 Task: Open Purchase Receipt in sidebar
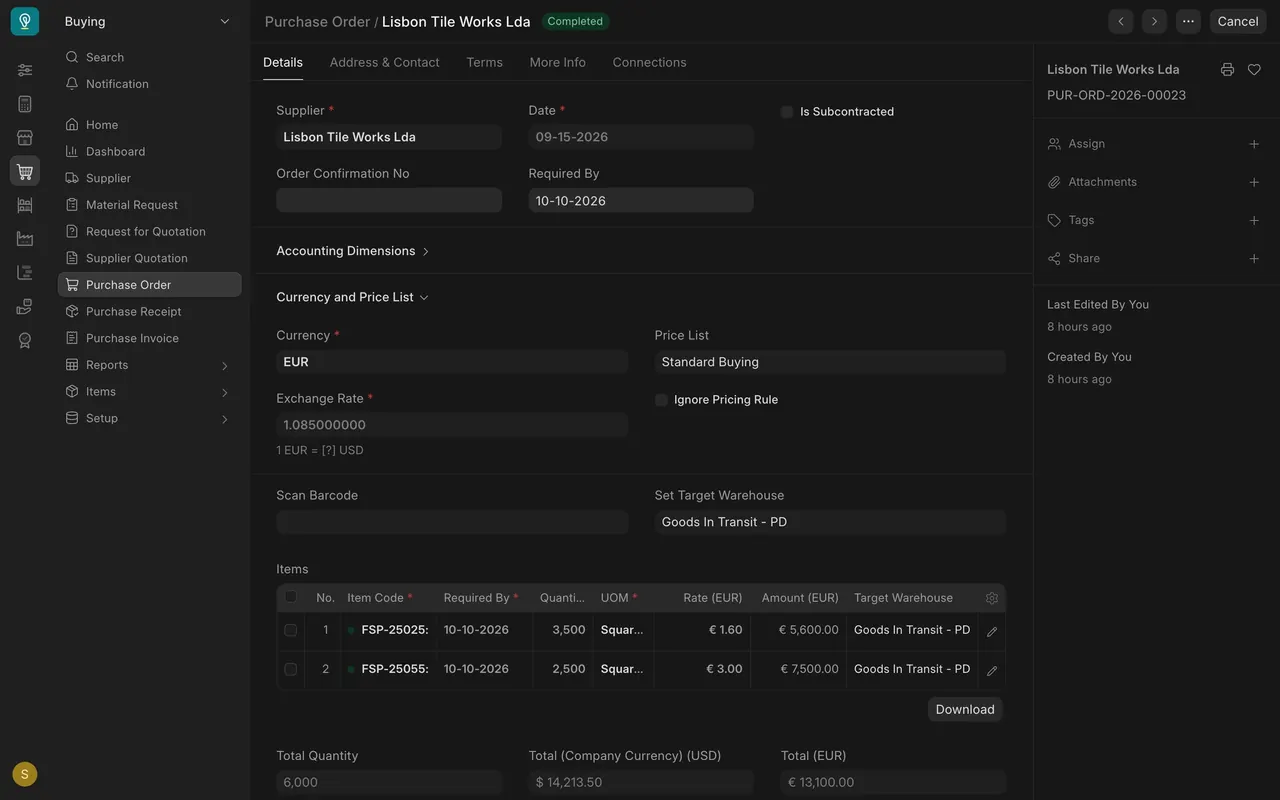click(150, 311)
